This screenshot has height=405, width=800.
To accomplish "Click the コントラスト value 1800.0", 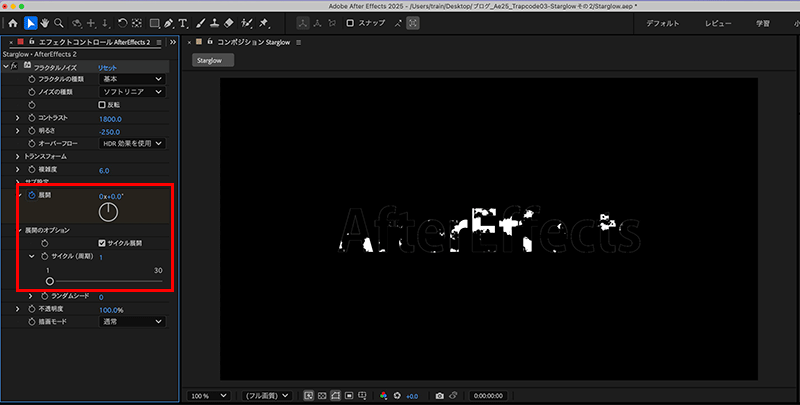I will (110, 119).
